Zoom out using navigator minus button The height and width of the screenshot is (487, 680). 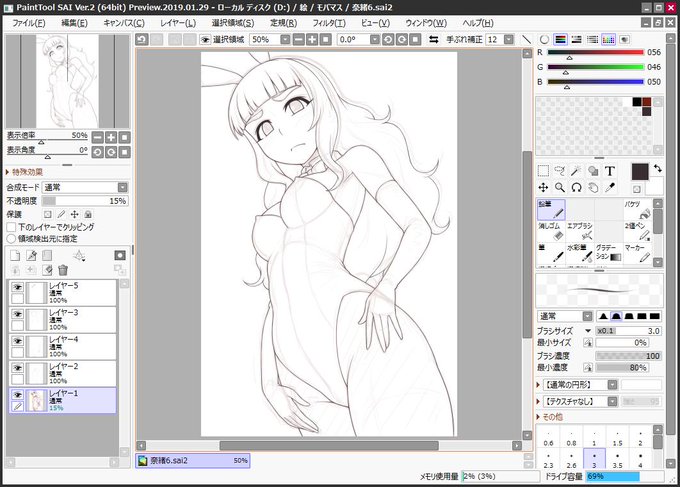point(98,137)
